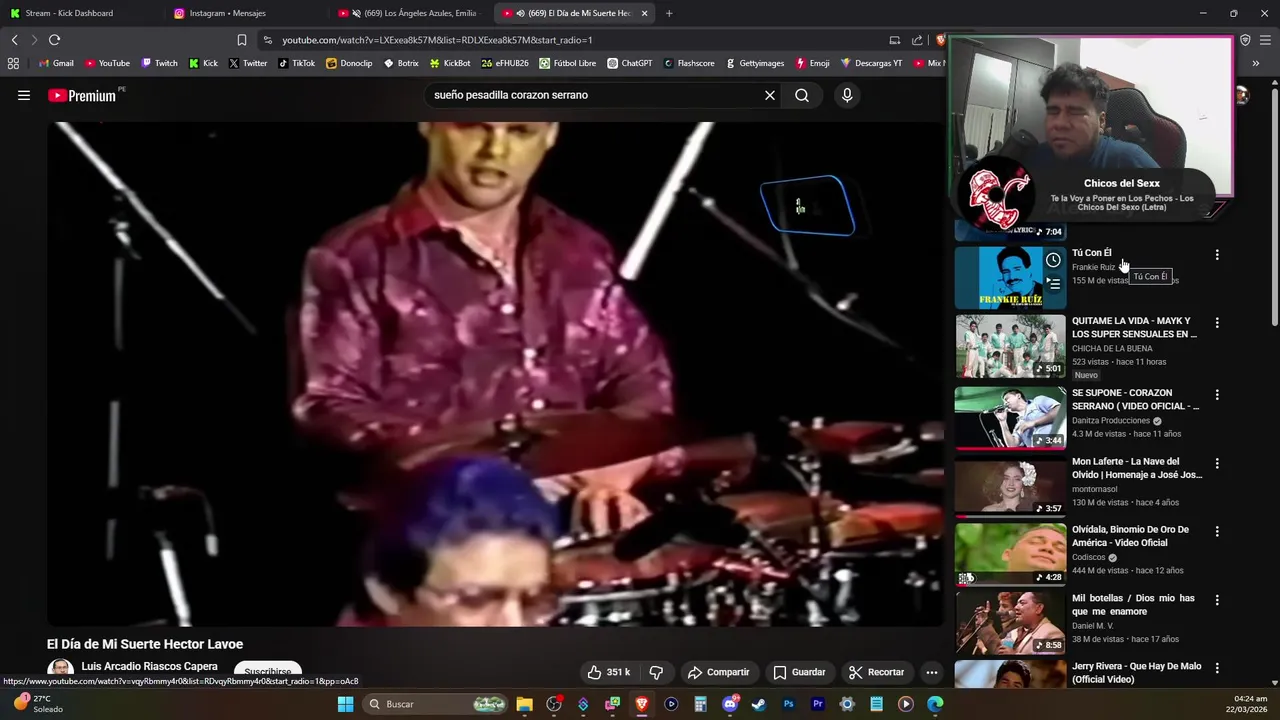The image size is (1280, 720).
Task: Show more bookmarks with the chevron
Action: pos(1255,63)
